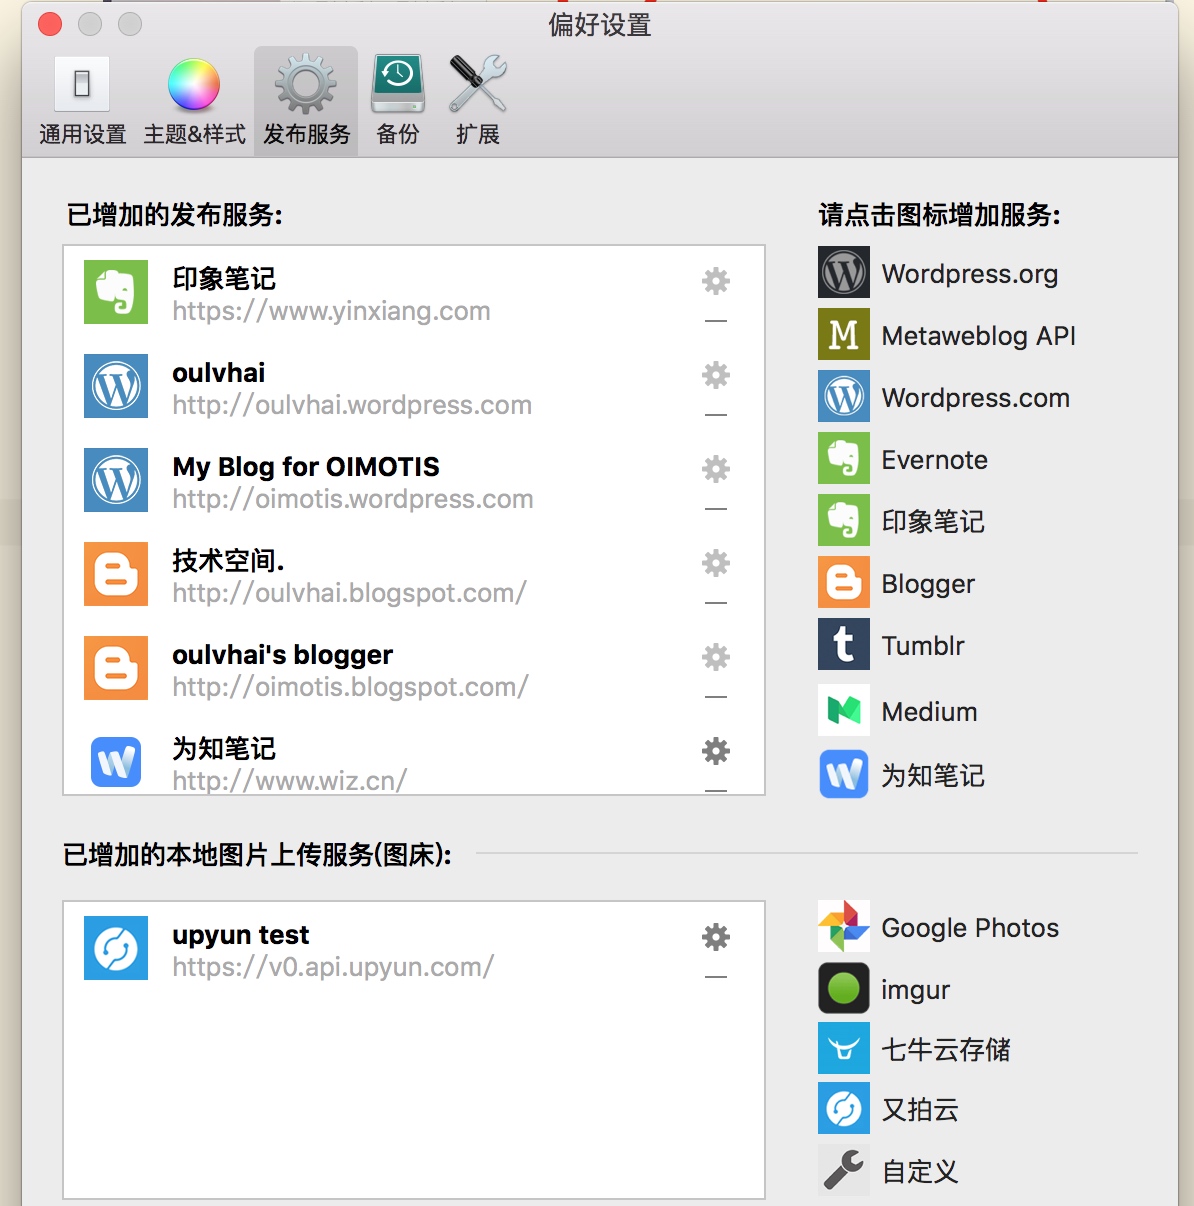Add a 自定义 custom upload service
Viewport: 1194px width, 1206px height.
844,1171
